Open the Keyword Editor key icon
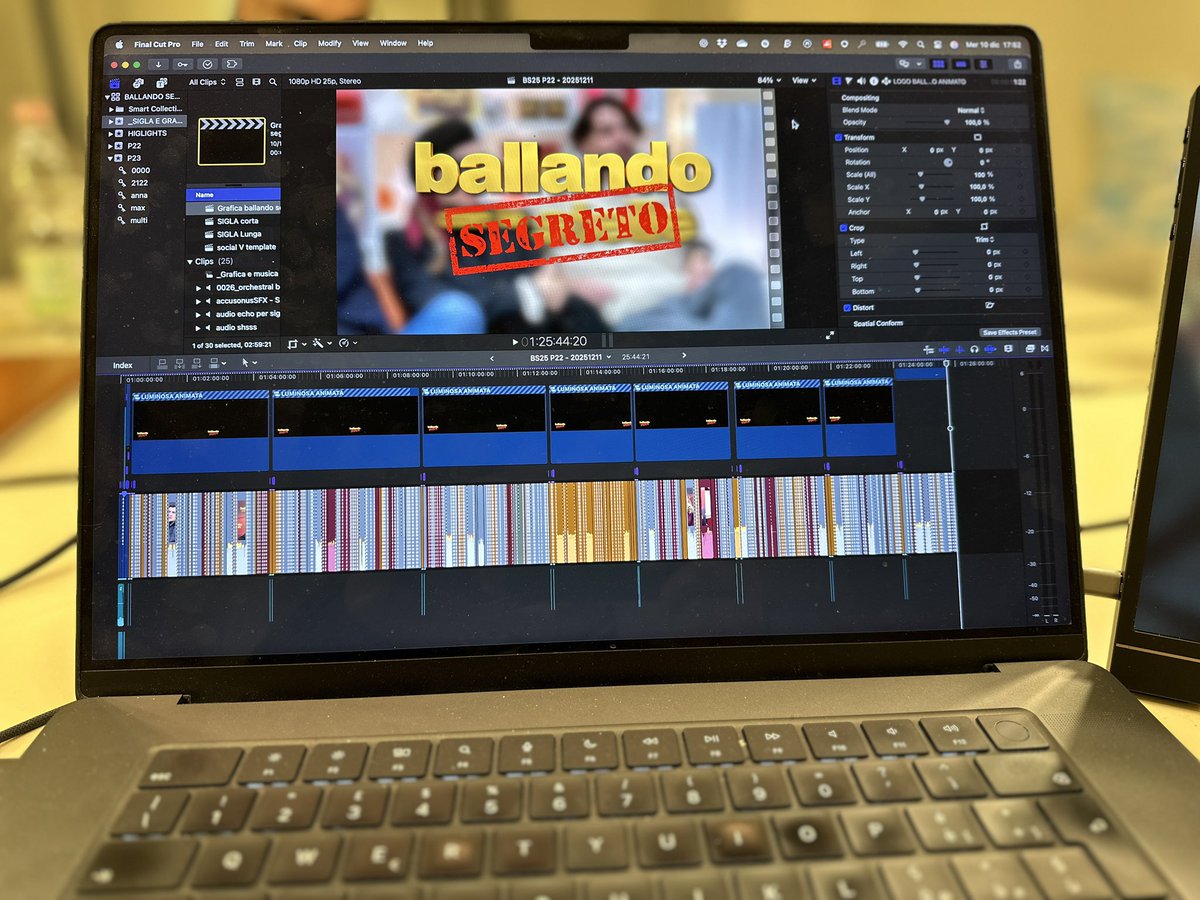The width and height of the screenshot is (1200, 900). tap(184, 64)
